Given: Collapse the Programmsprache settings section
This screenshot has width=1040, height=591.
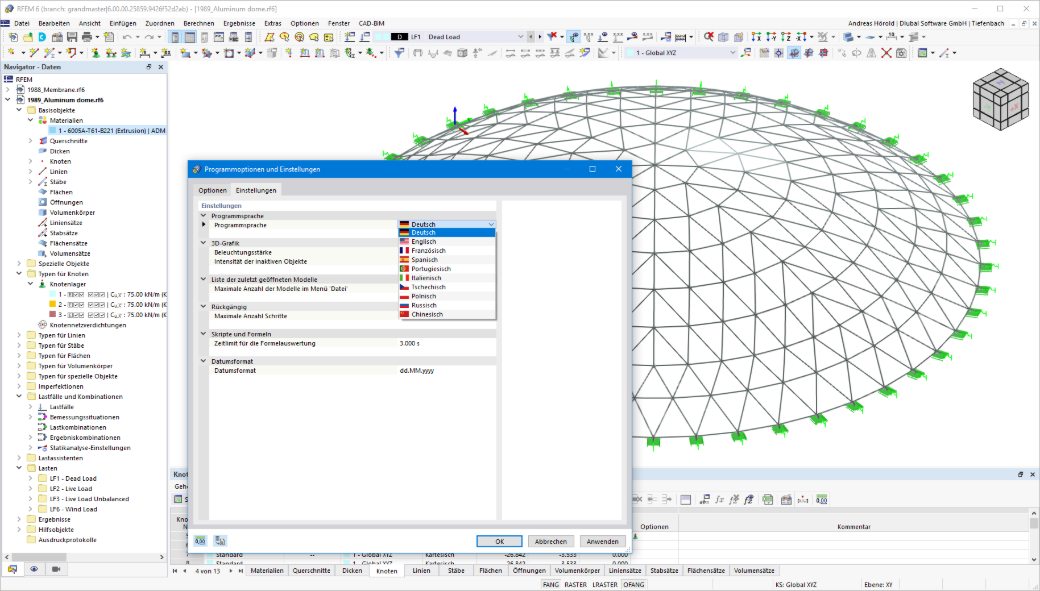Looking at the screenshot, I should coord(204,216).
